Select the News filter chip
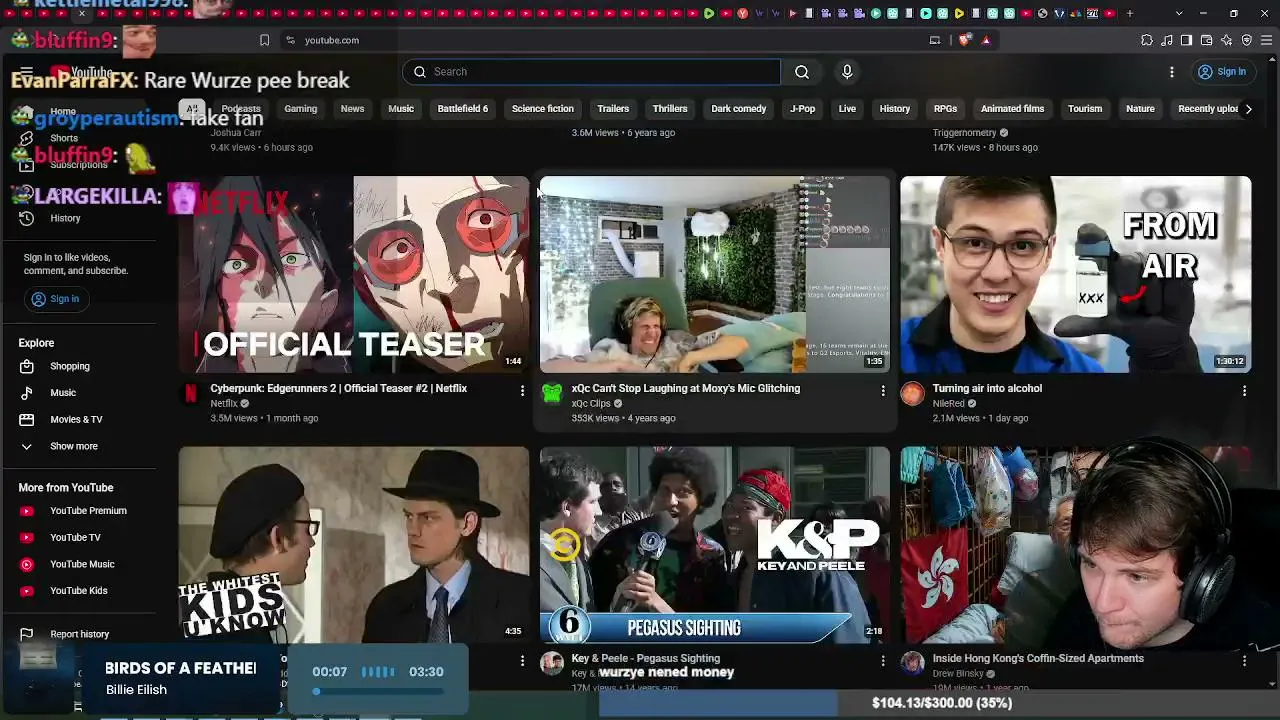 pyautogui.click(x=352, y=109)
